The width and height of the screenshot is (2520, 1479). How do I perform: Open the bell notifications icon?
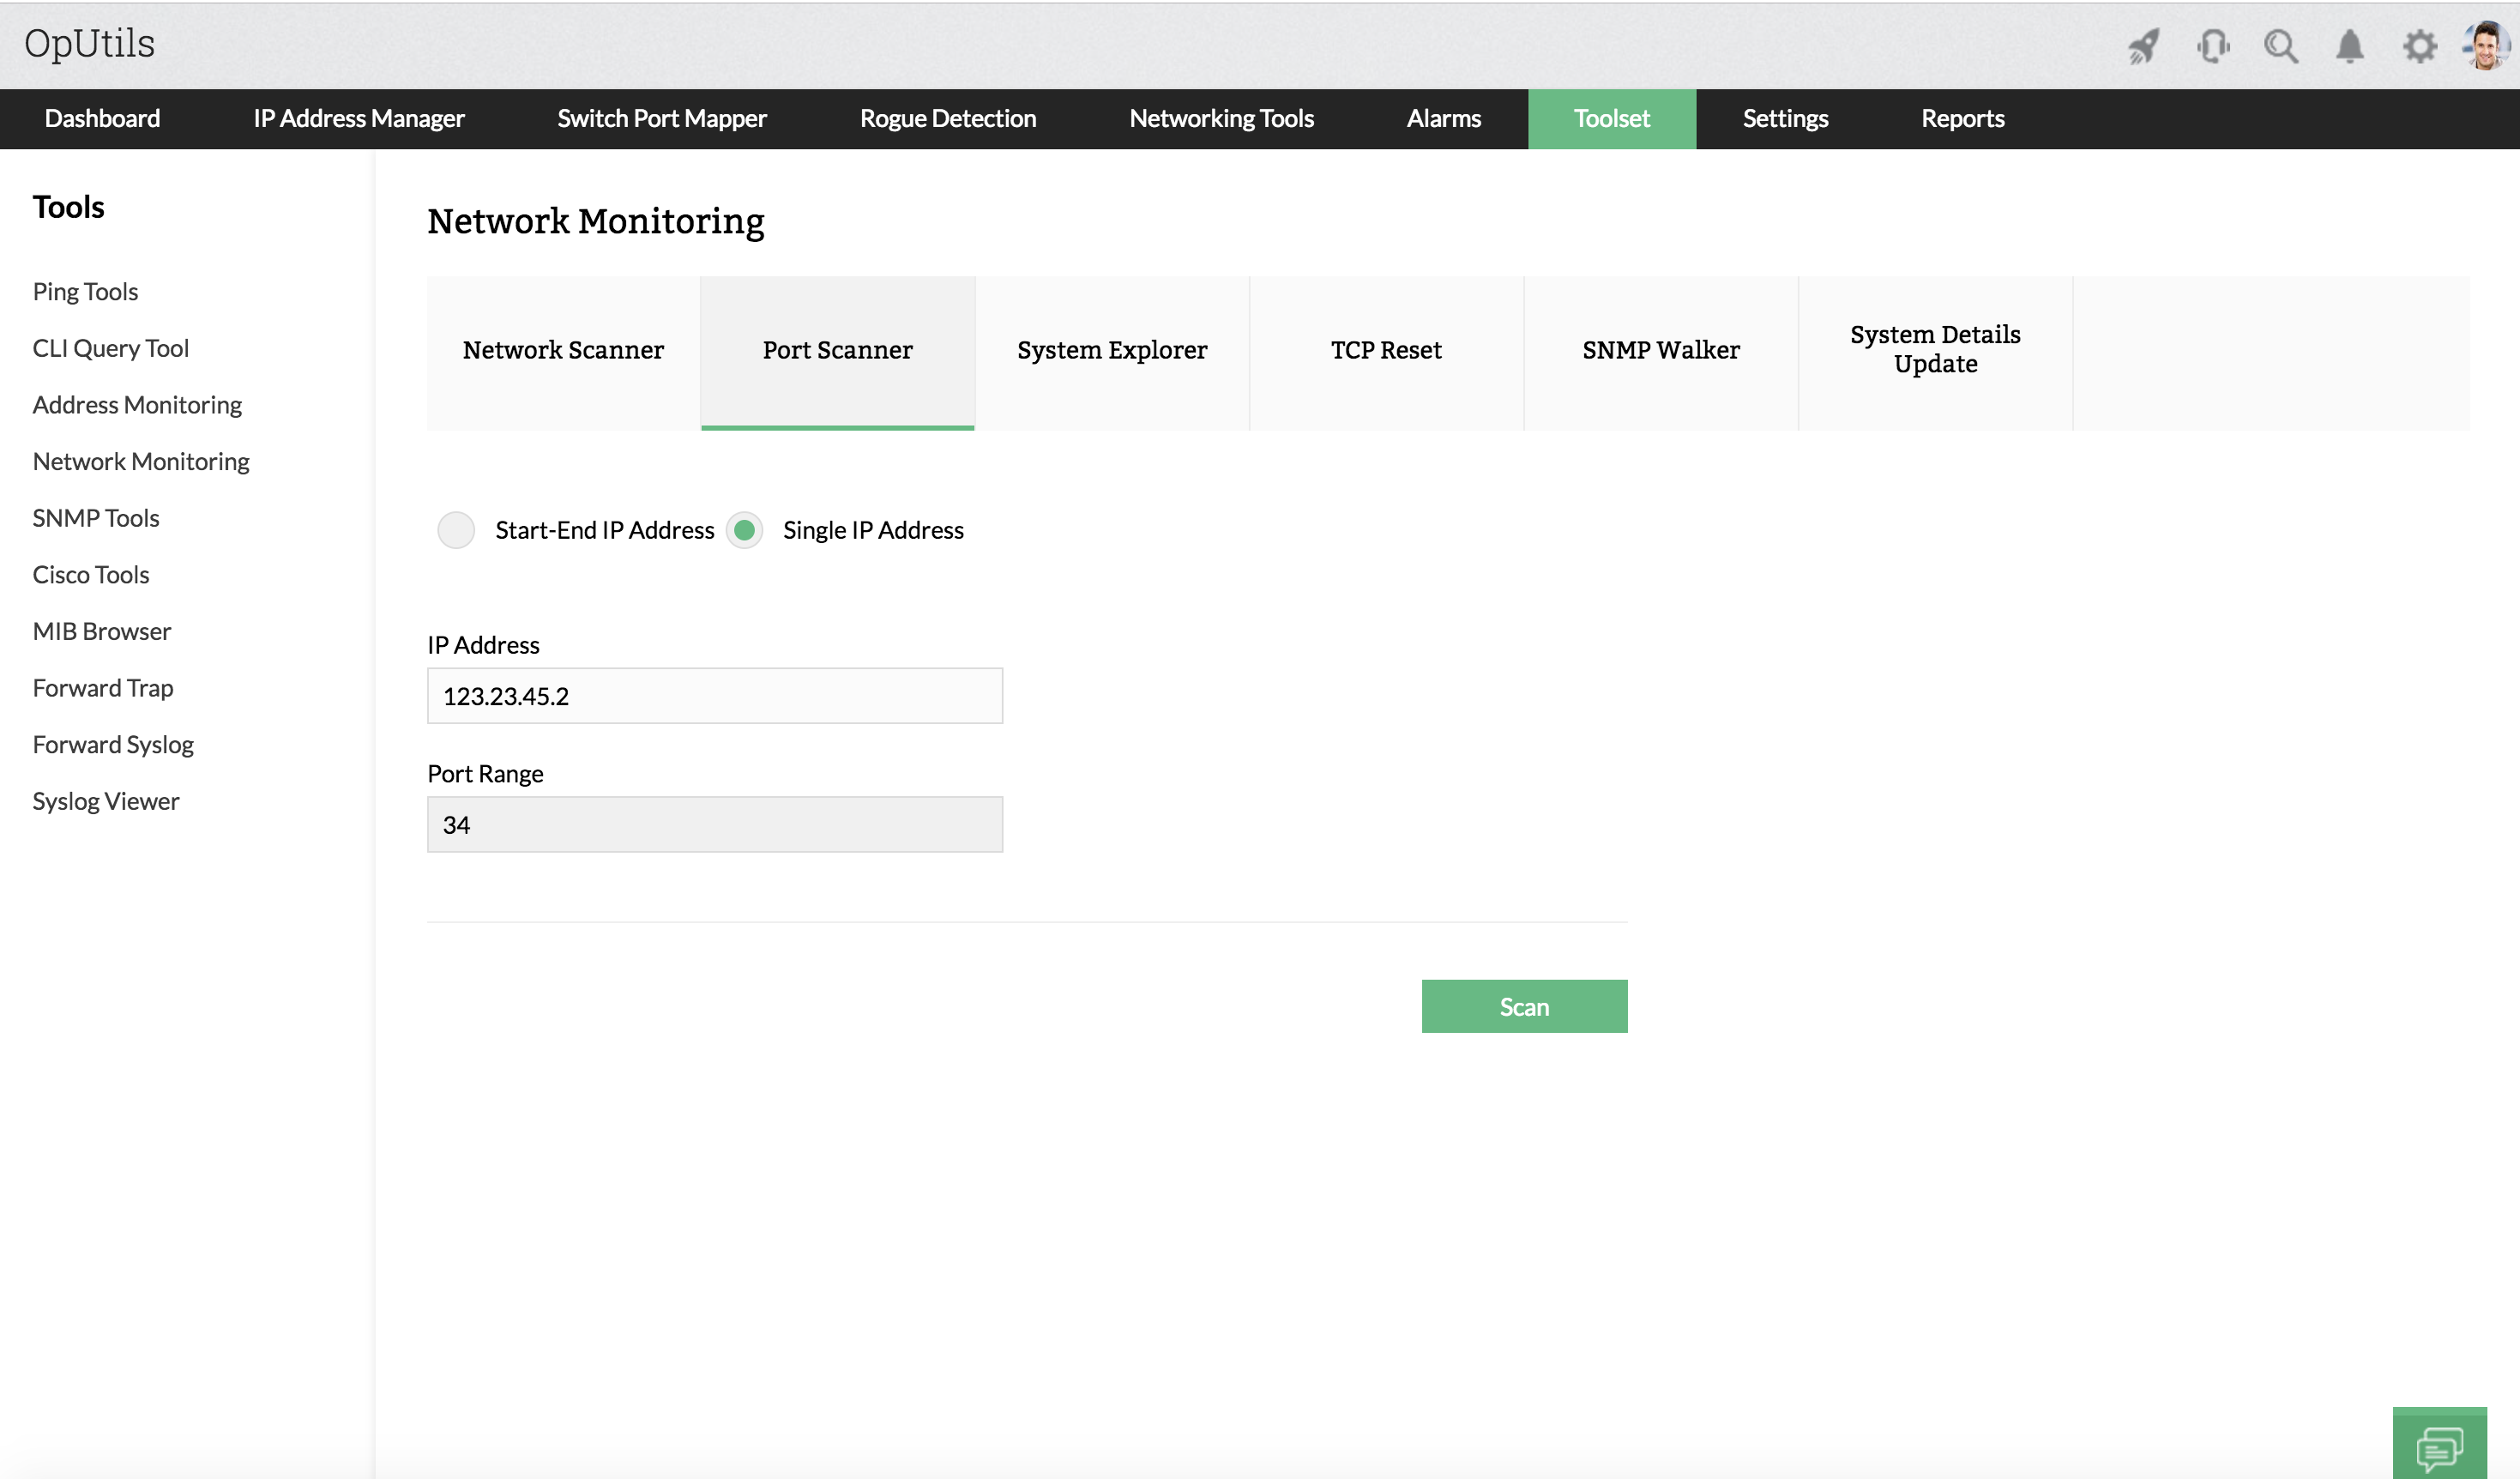(2349, 46)
